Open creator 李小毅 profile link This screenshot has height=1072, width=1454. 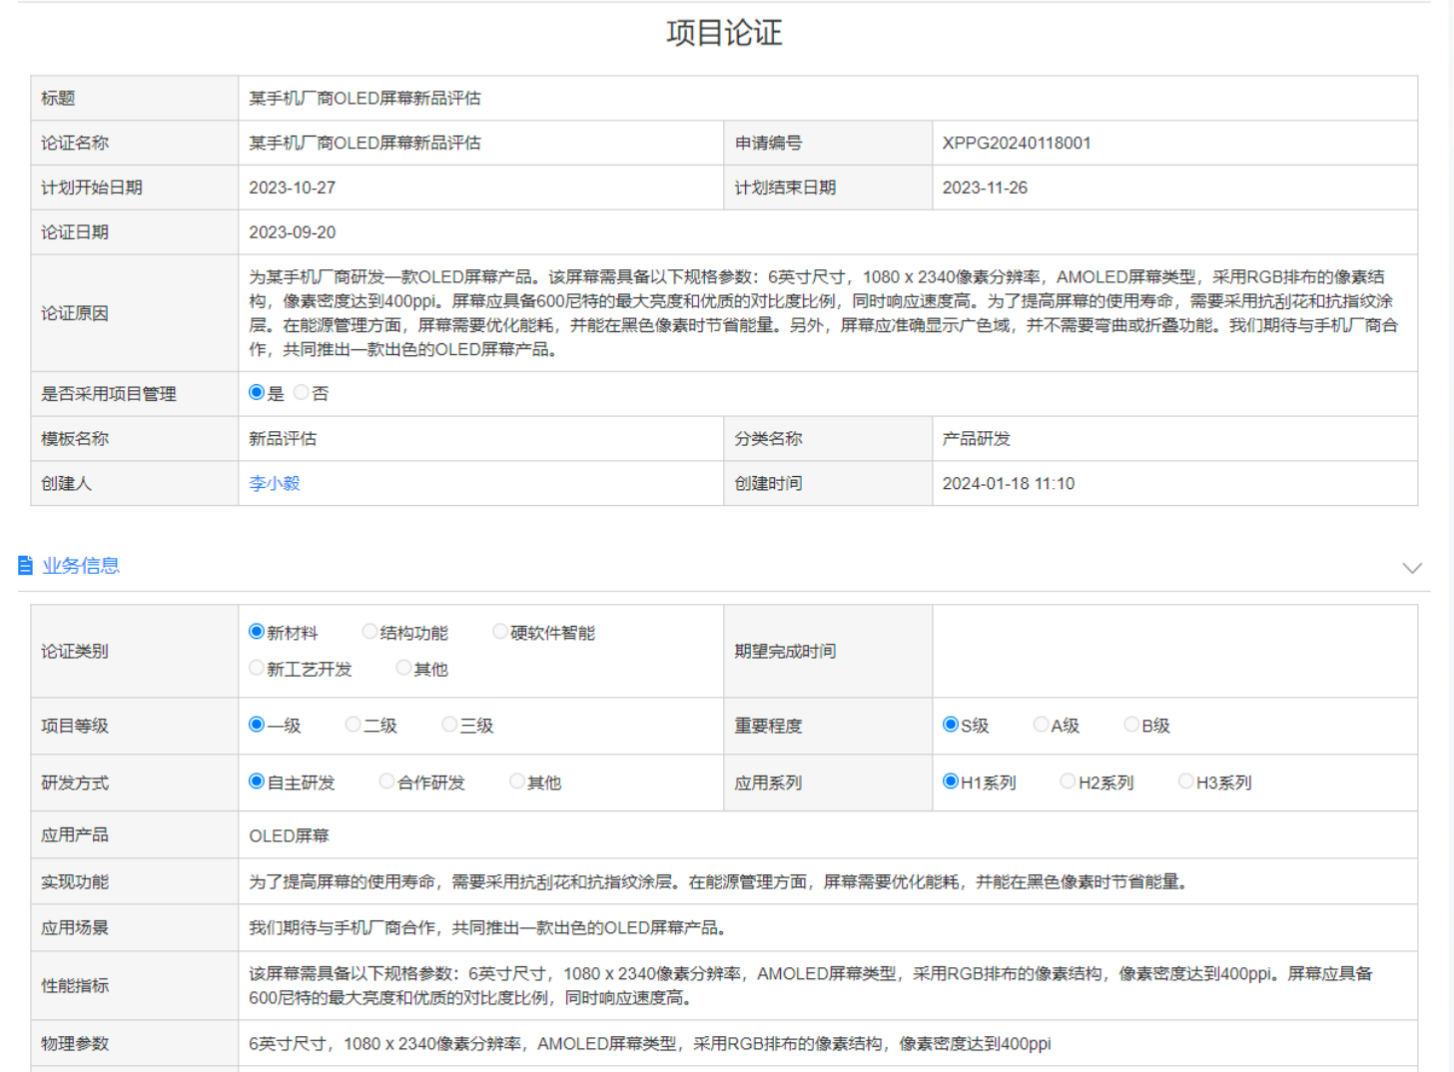pyautogui.click(x=274, y=484)
